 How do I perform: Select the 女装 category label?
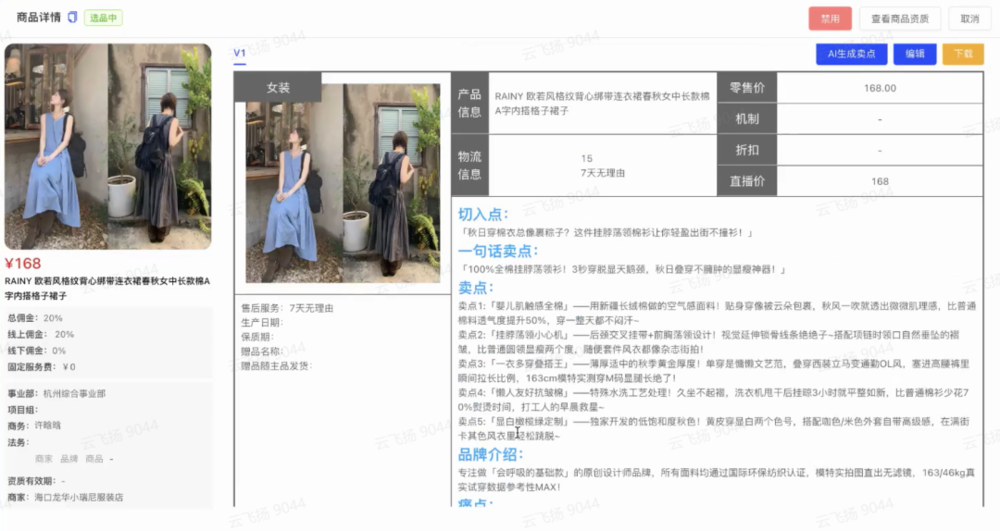[x=278, y=88]
